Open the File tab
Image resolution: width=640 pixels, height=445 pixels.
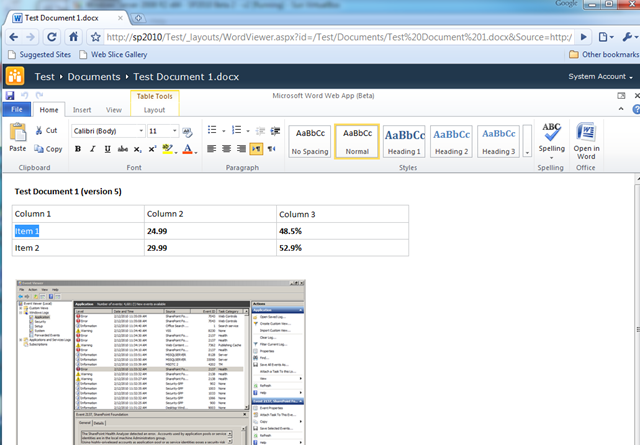[x=17, y=109]
